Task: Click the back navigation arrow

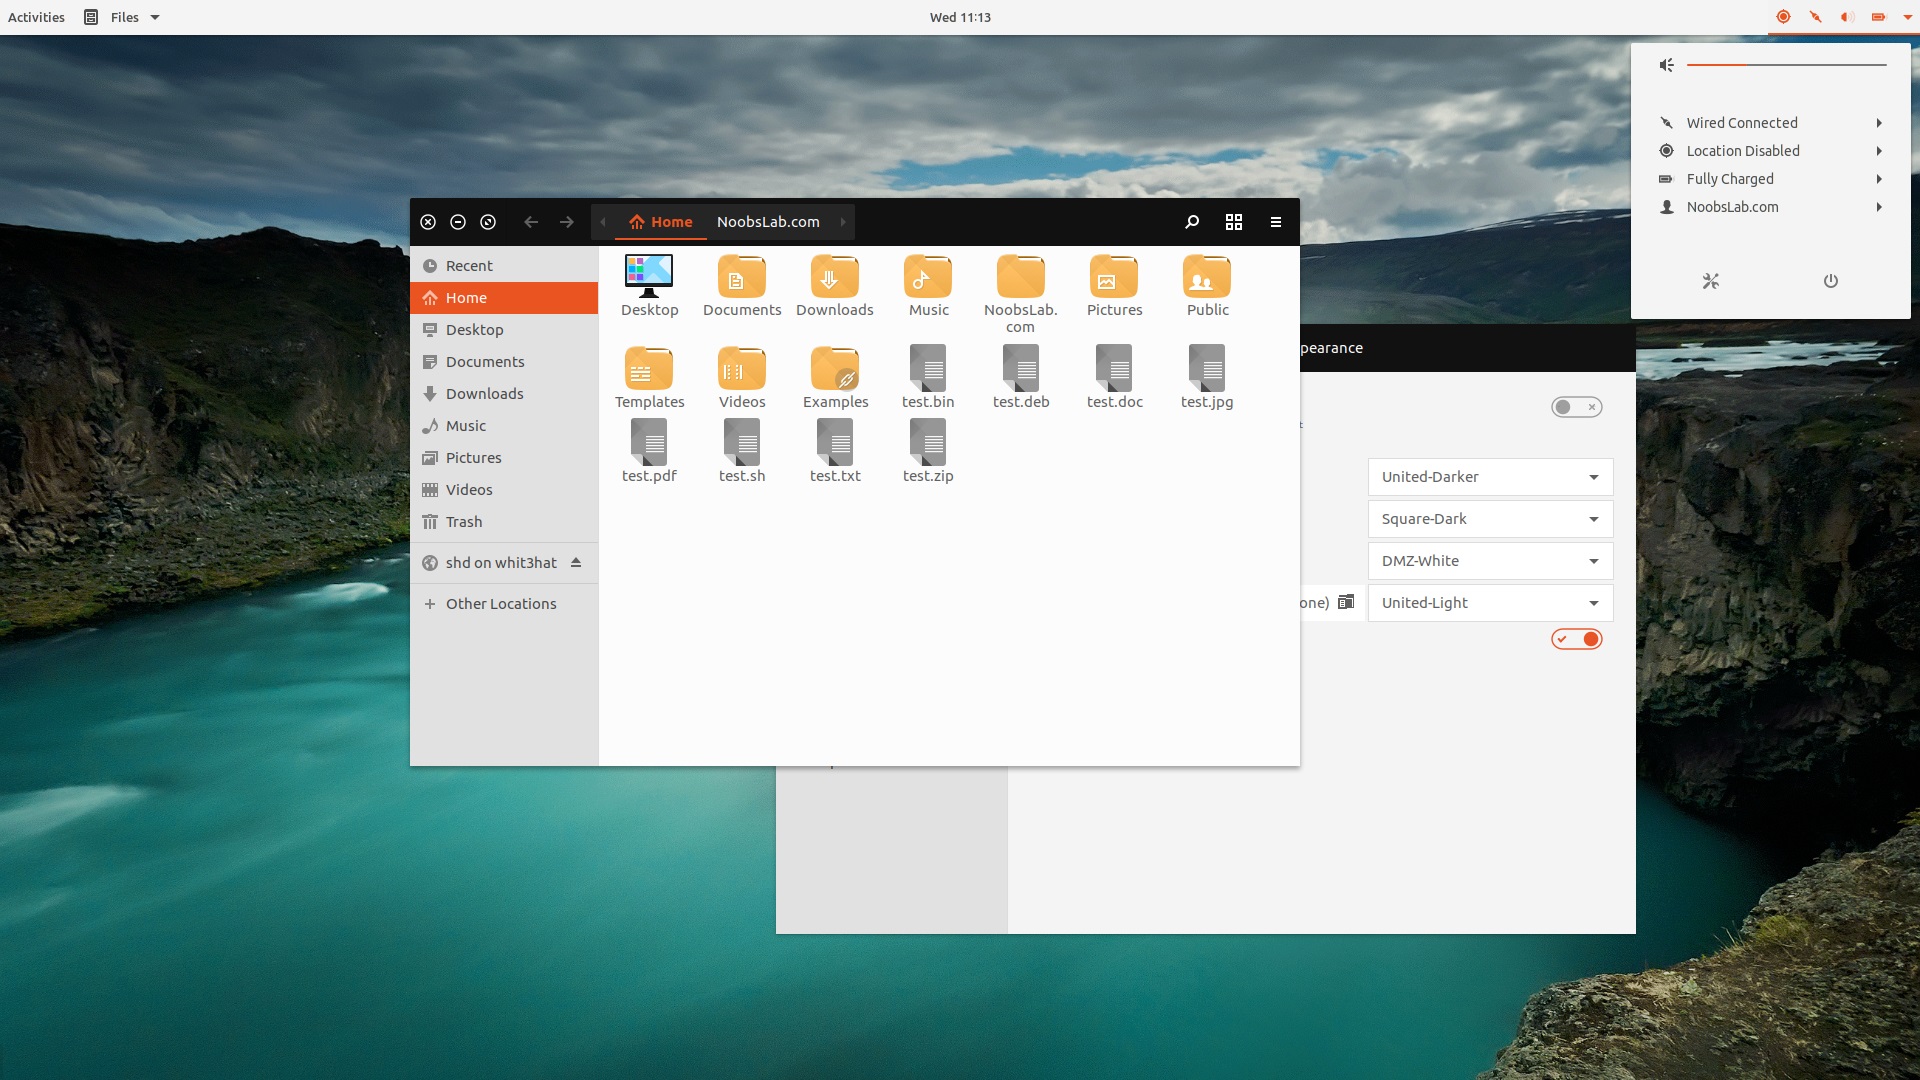Action: tap(531, 222)
